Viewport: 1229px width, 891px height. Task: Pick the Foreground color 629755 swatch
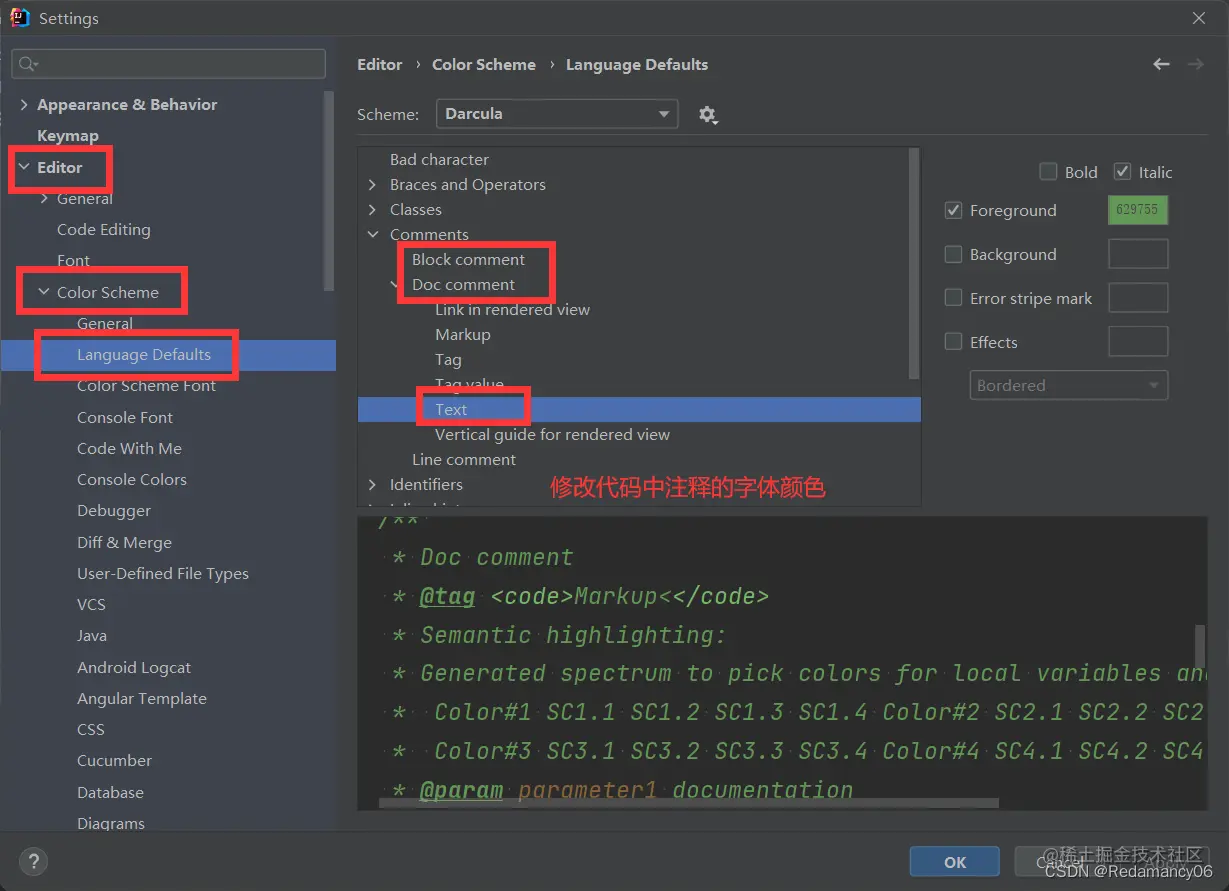(1138, 210)
